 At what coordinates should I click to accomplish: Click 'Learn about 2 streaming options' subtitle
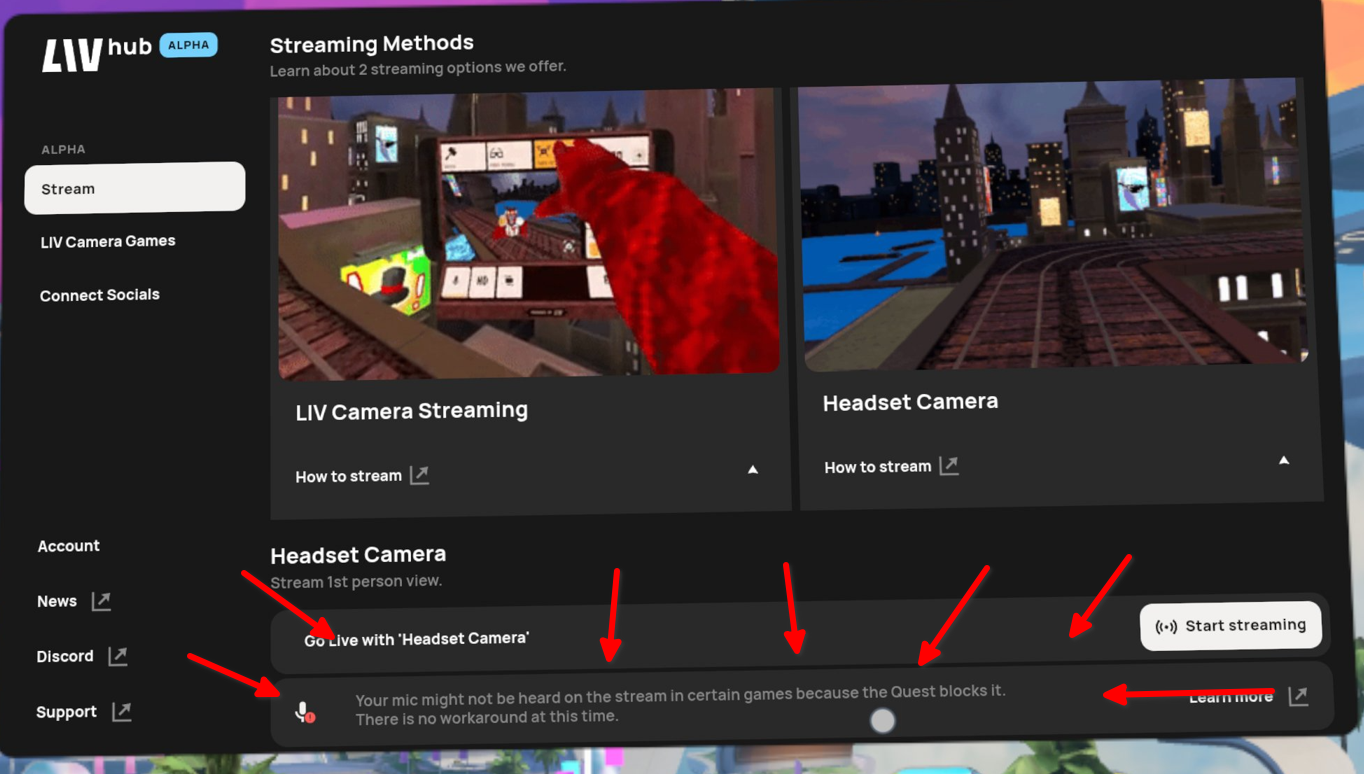(x=418, y=67)
